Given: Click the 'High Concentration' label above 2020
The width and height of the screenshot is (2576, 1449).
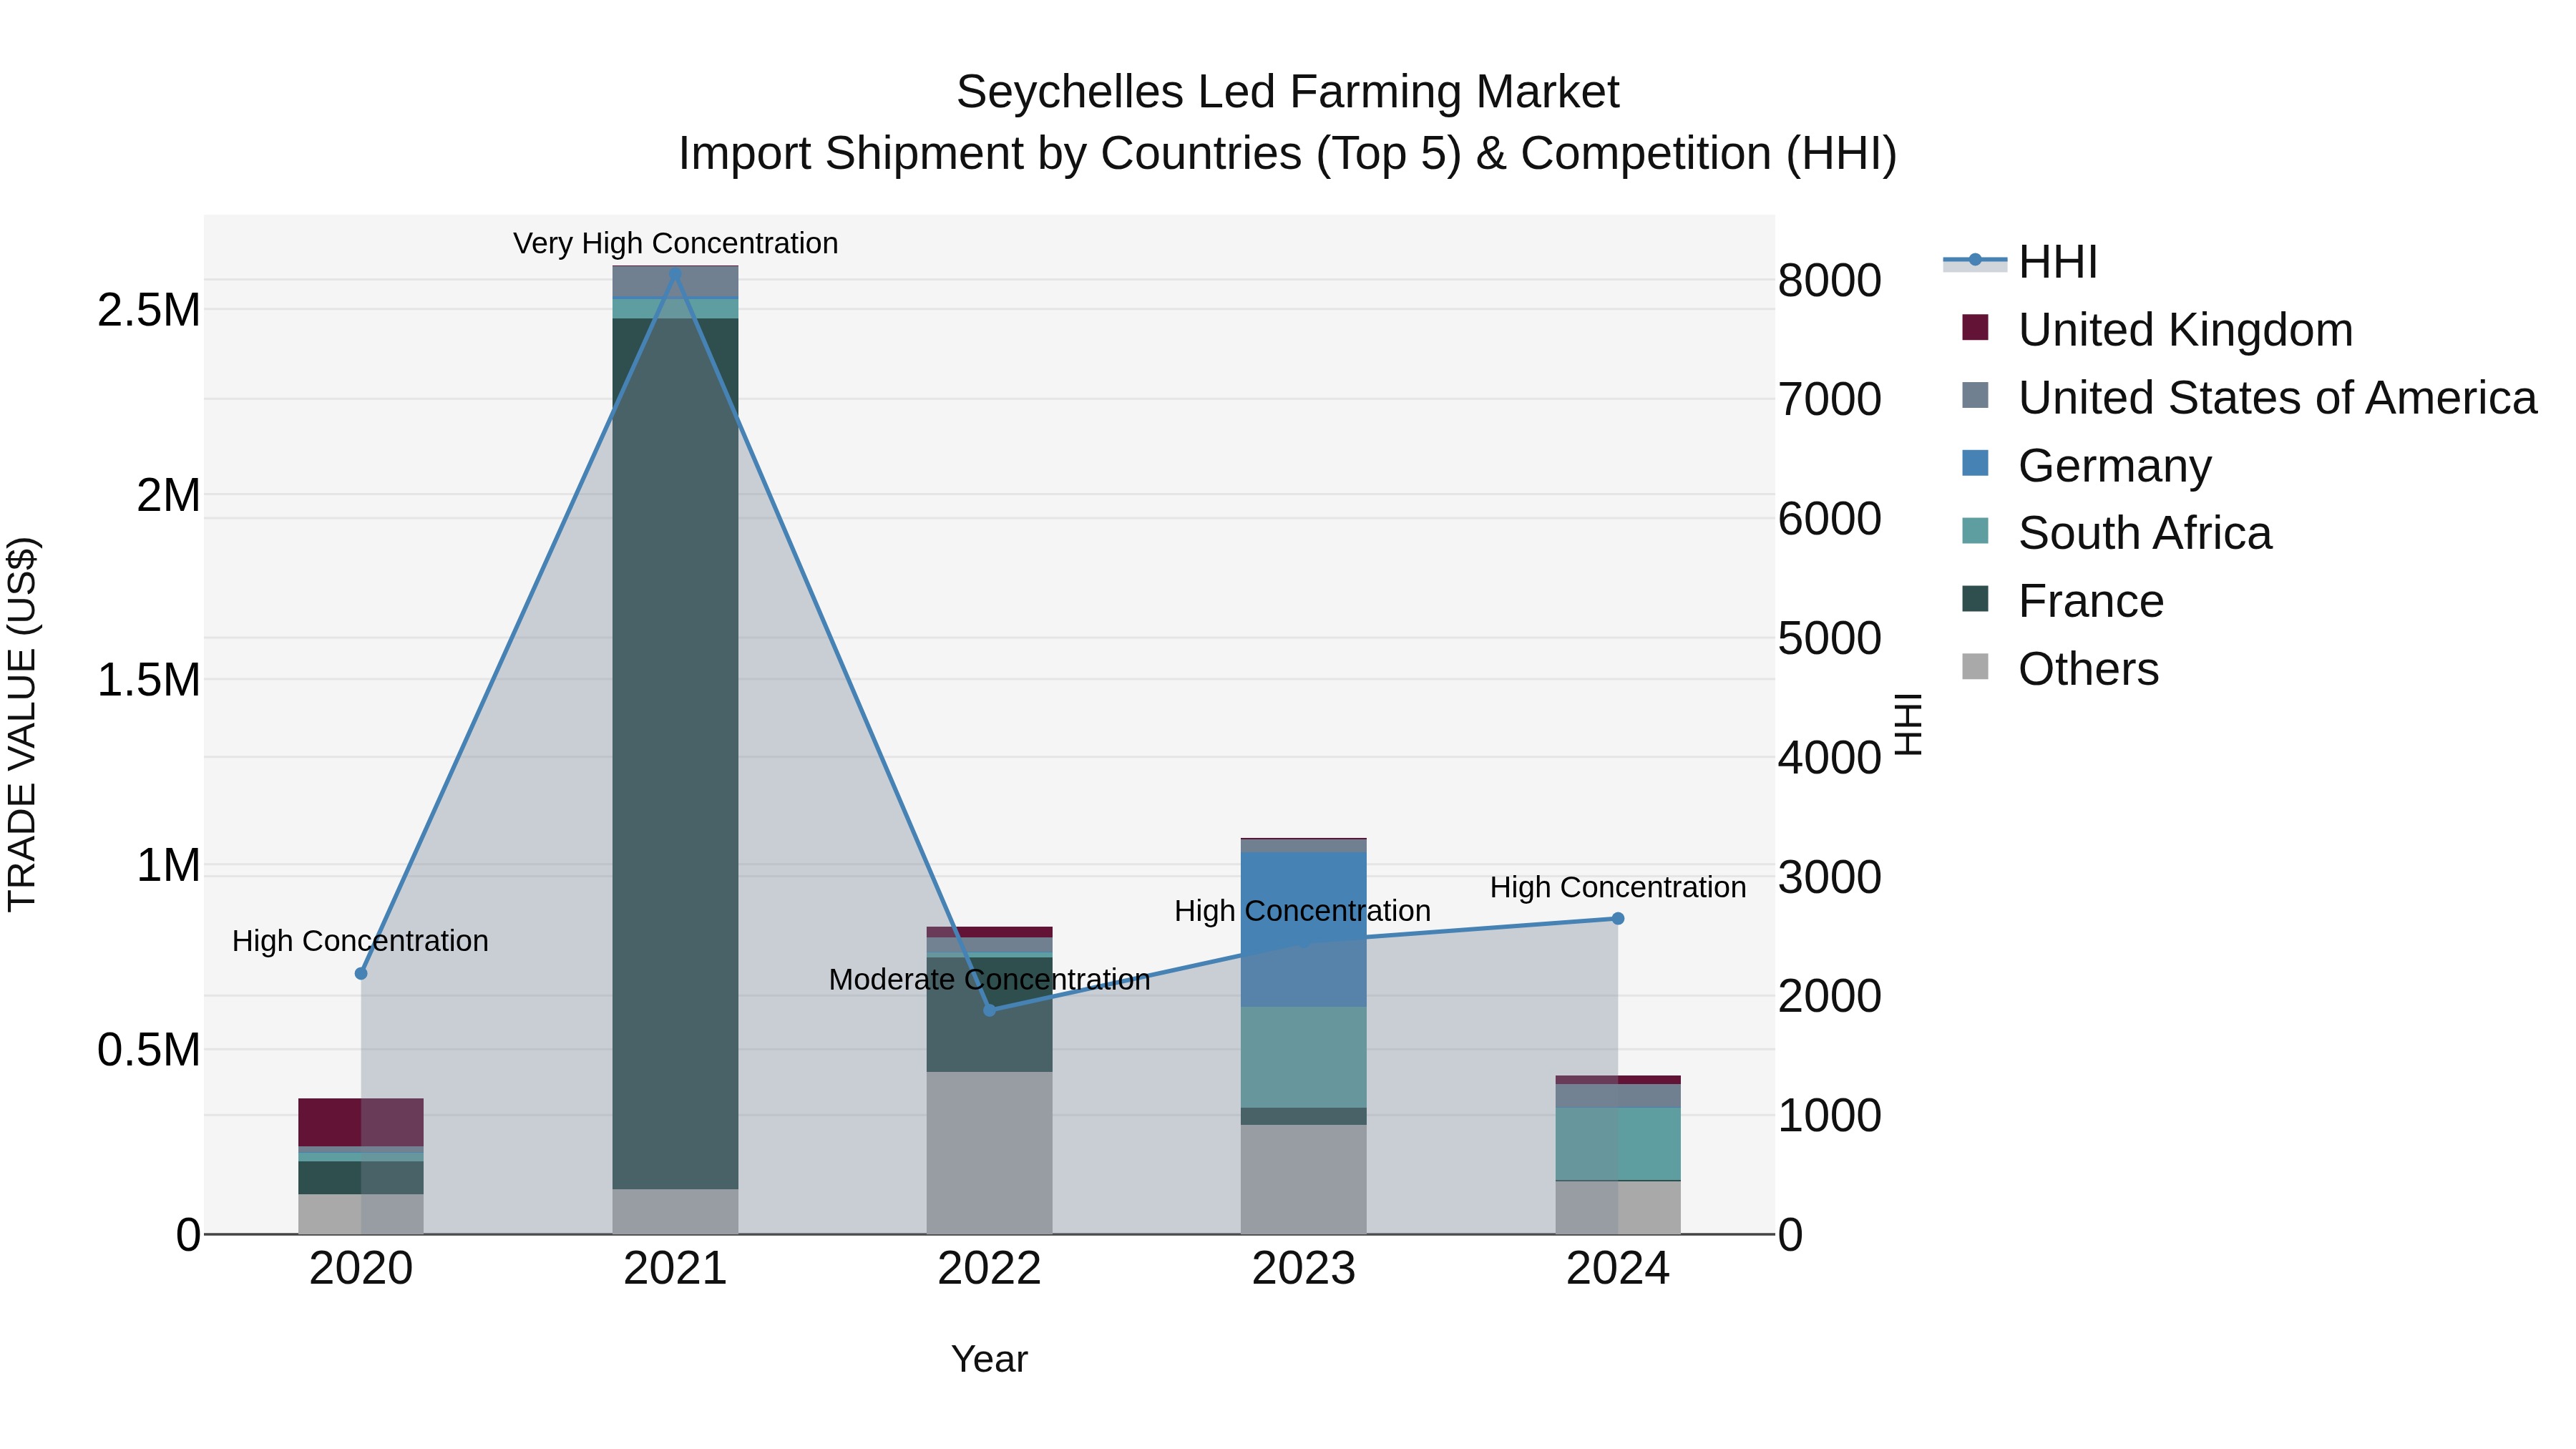Looking at the screenshot, I should tap(360, 941).
